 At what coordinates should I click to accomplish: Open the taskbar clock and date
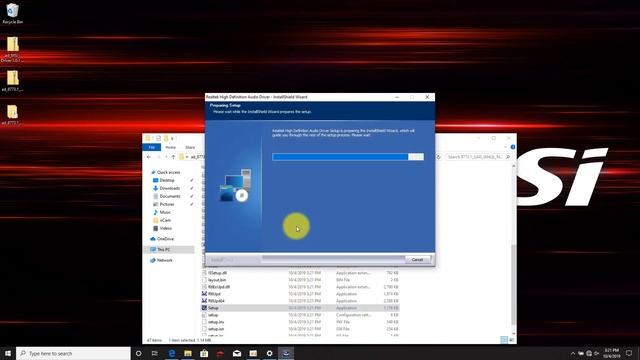coord(612,353)
